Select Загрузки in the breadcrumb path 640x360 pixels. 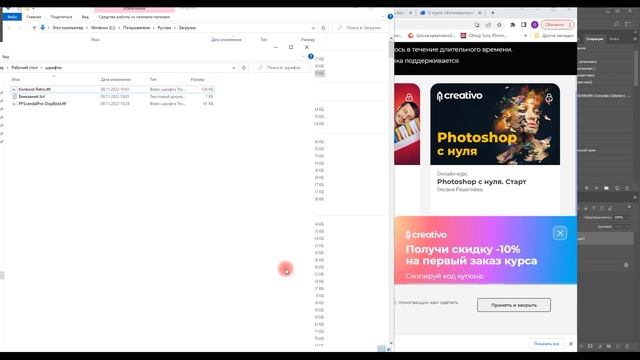click(x=187, y=28)
